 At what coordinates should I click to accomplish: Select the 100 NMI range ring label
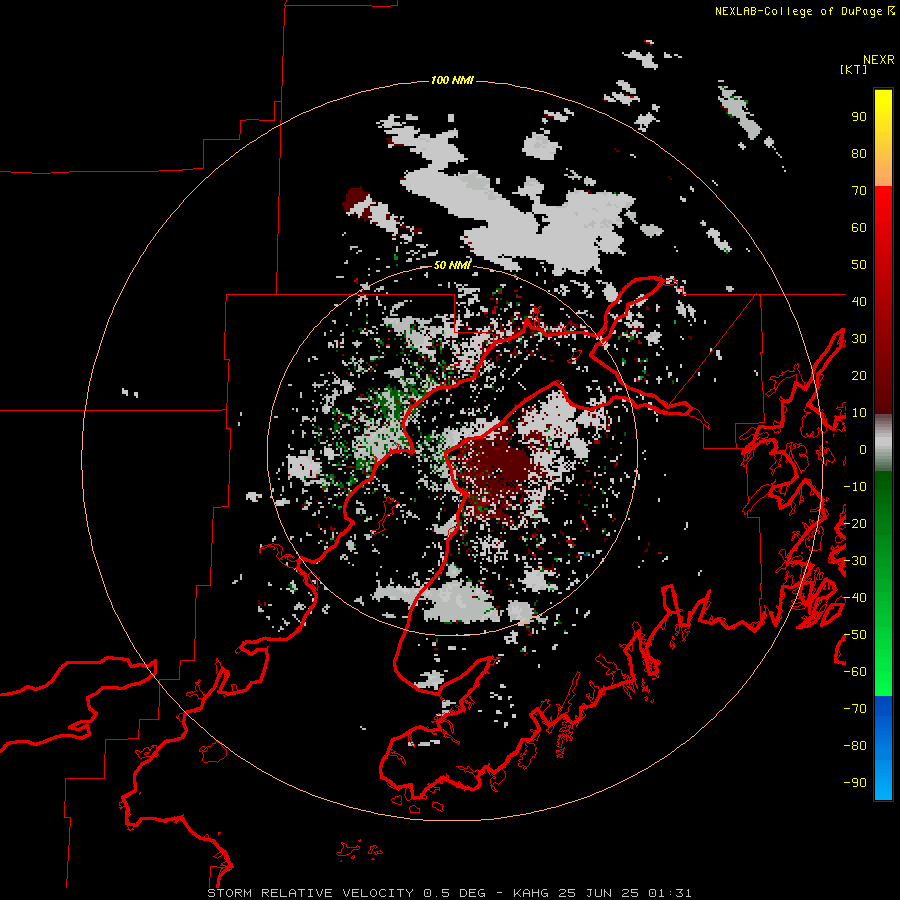tap(452, 80)
